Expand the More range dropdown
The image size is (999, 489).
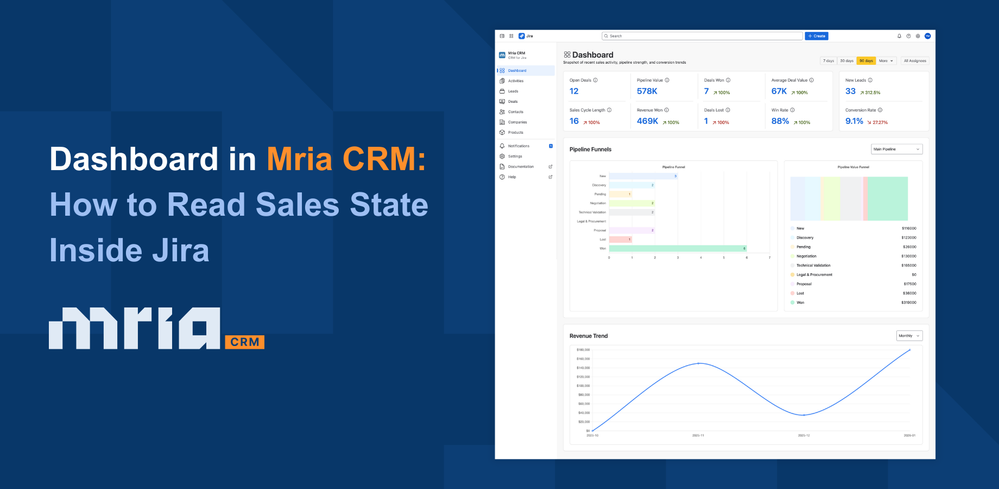(x=886, y=60)
